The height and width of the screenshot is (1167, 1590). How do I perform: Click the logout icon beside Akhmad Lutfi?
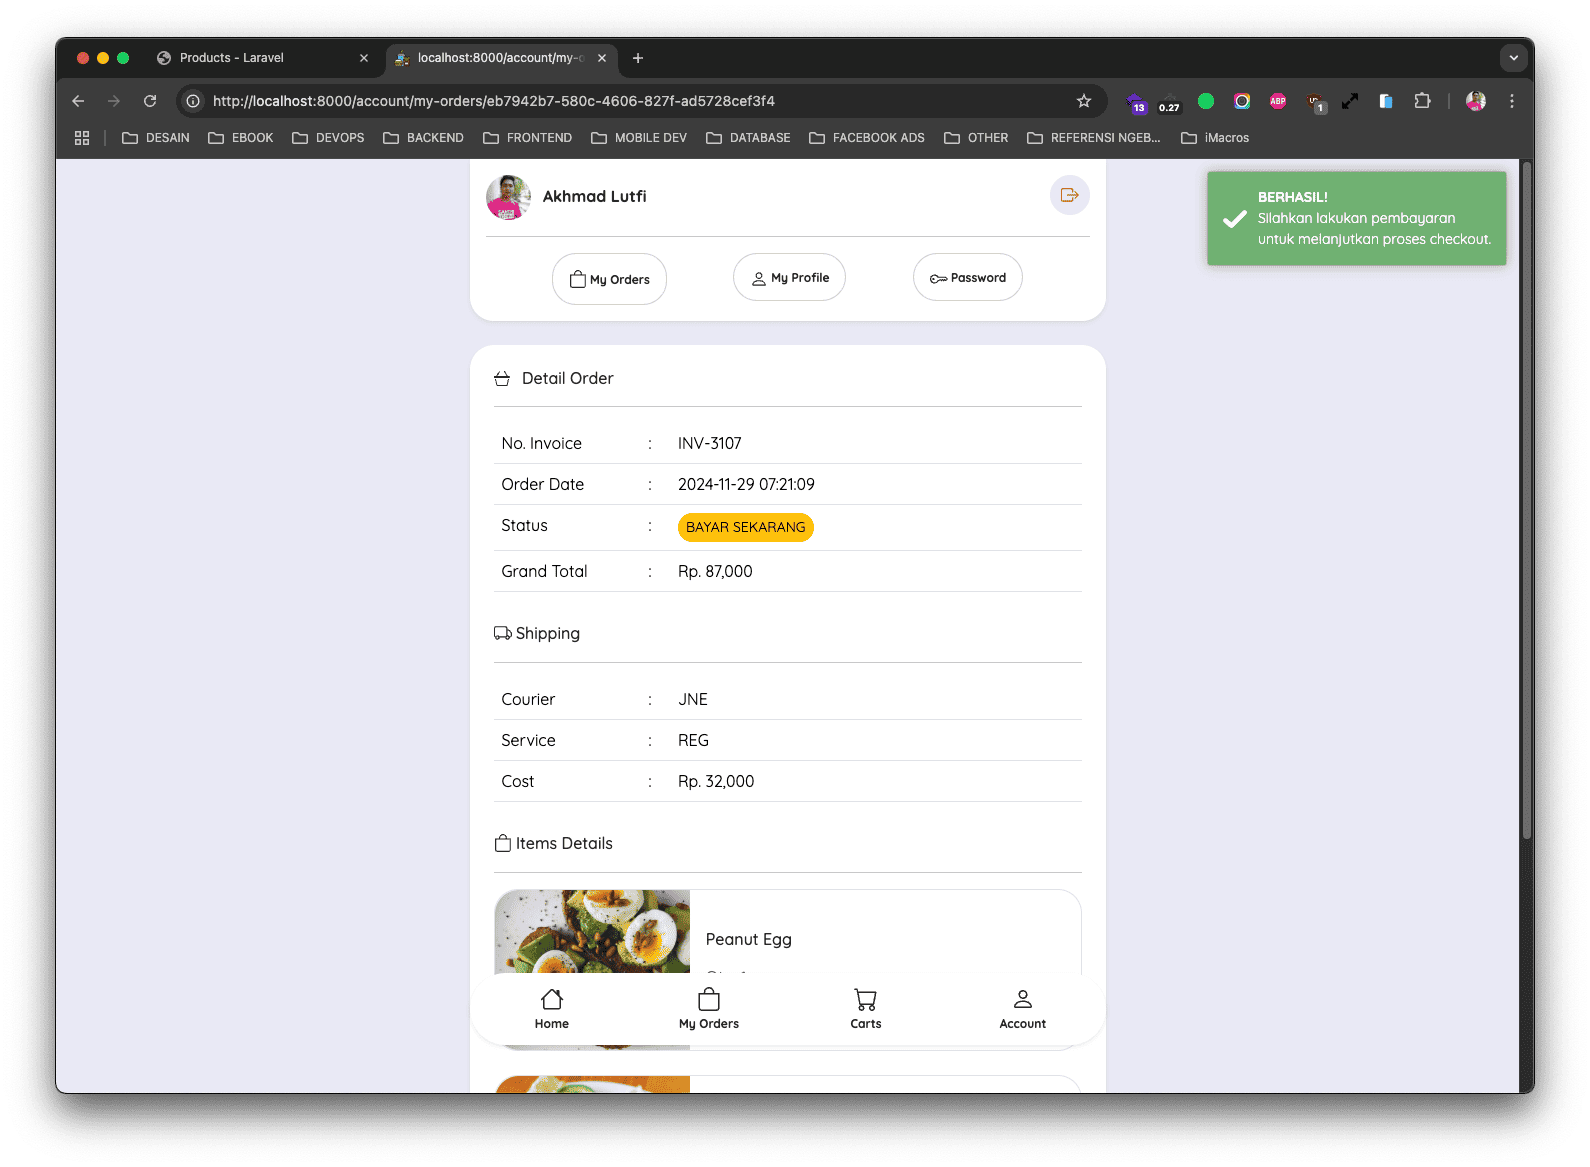(1069, 195)
